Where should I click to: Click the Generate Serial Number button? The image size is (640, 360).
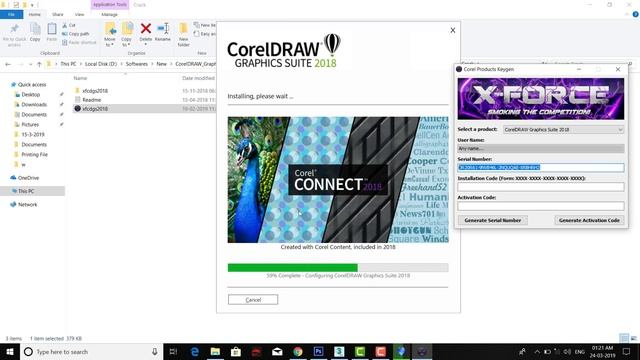coord(493,220)
